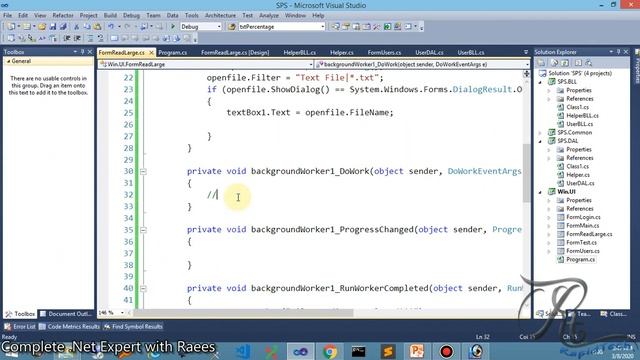The image size is (640, 360).
Task: Open the File menu
Action: [7, 16]
